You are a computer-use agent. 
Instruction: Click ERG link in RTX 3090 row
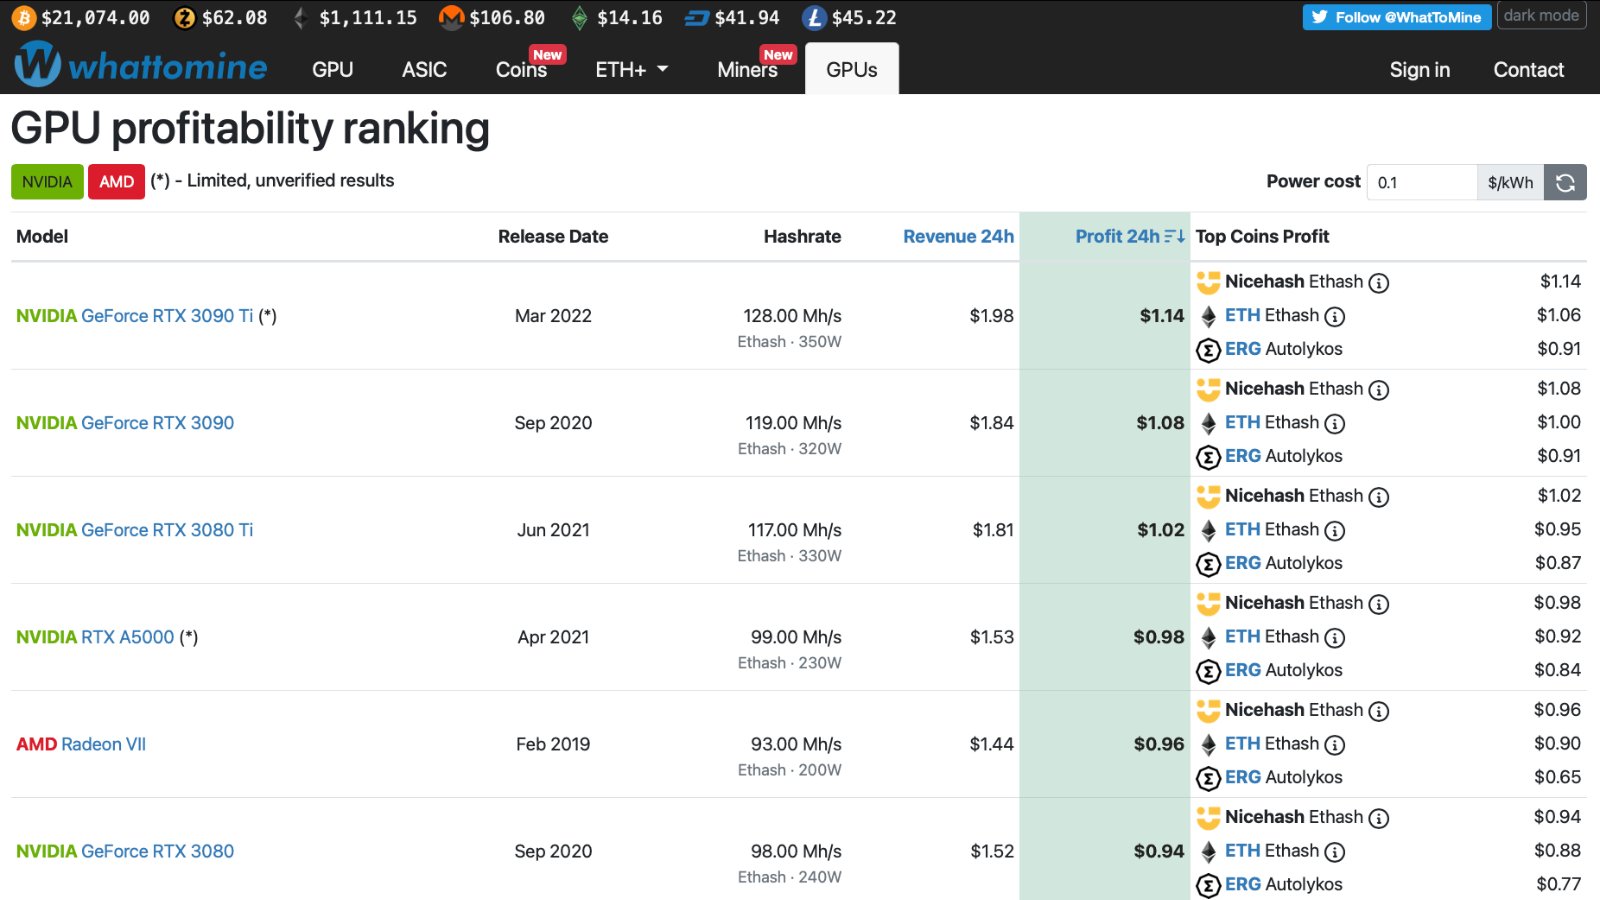point(1243,456)
